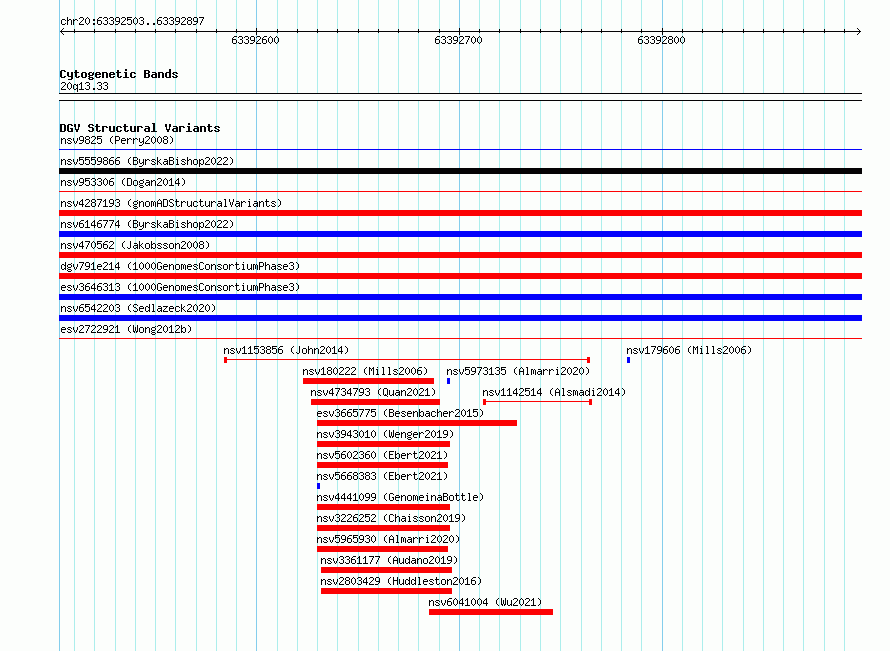
Task: Click the nsv3226252 (Chaisson2019) red bar
Action: pos(383,528)
